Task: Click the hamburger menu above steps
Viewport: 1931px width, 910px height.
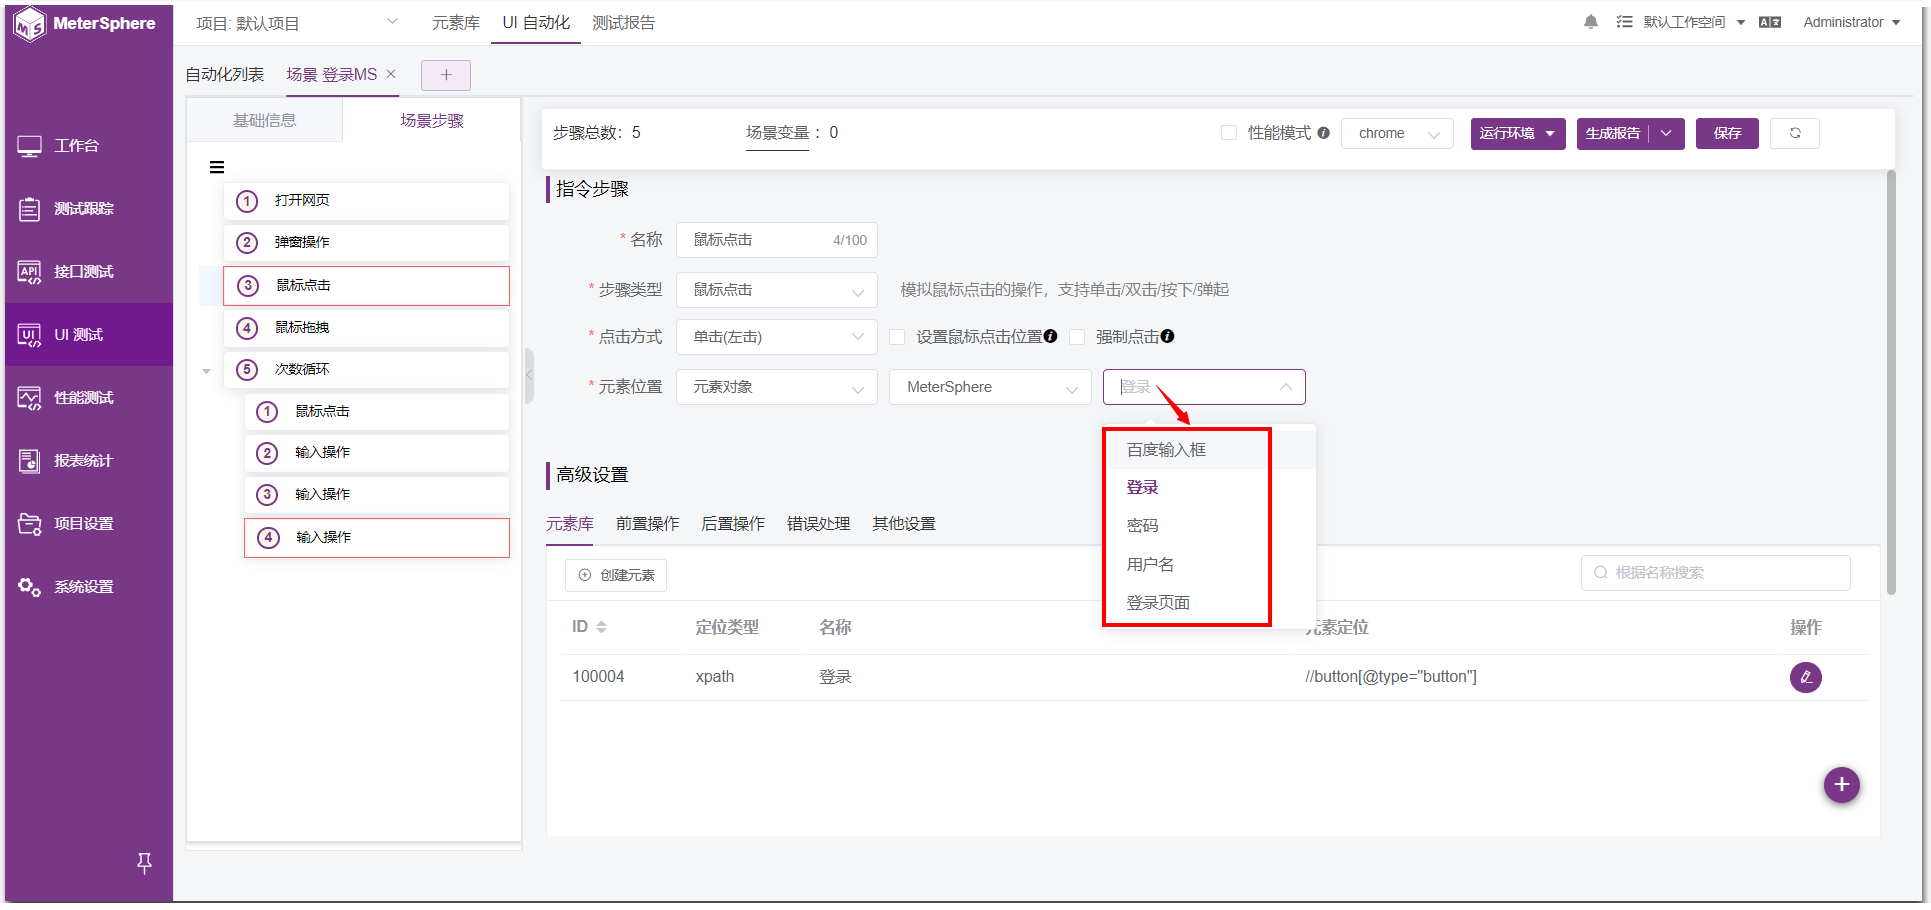Action: pyautogui.click(x=217, y=167)
